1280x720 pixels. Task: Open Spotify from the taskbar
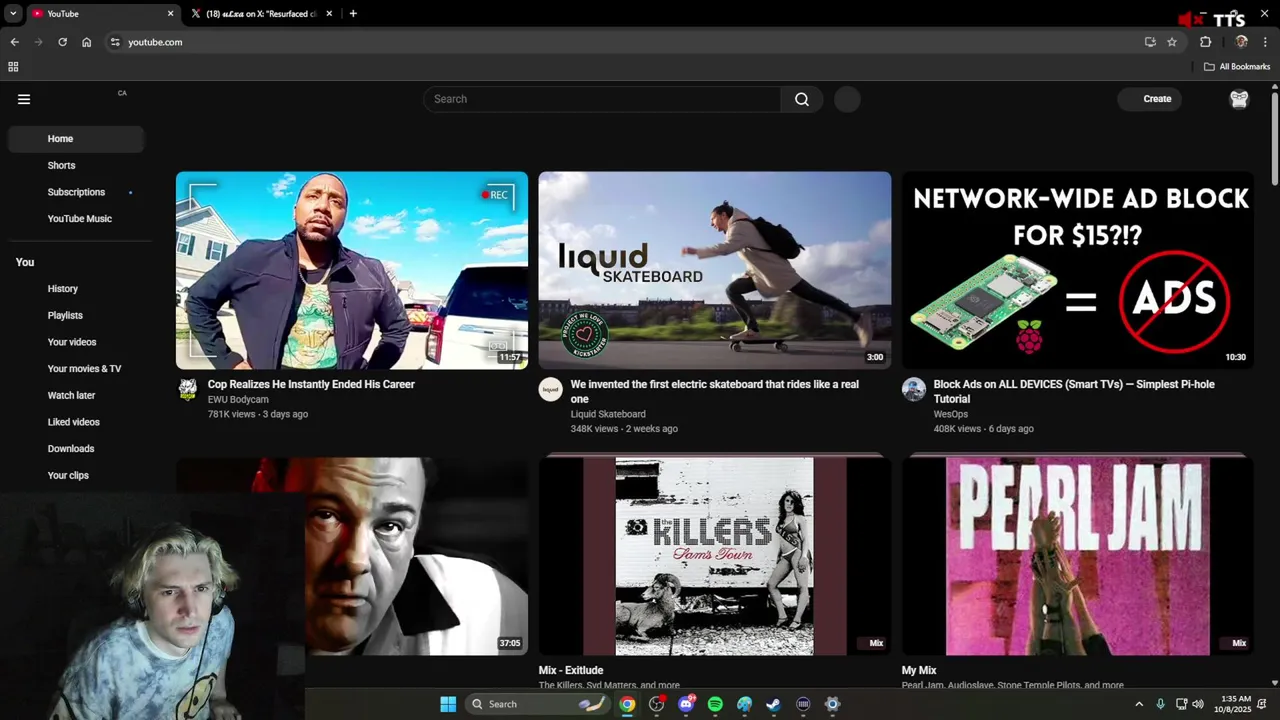[715, 704]
